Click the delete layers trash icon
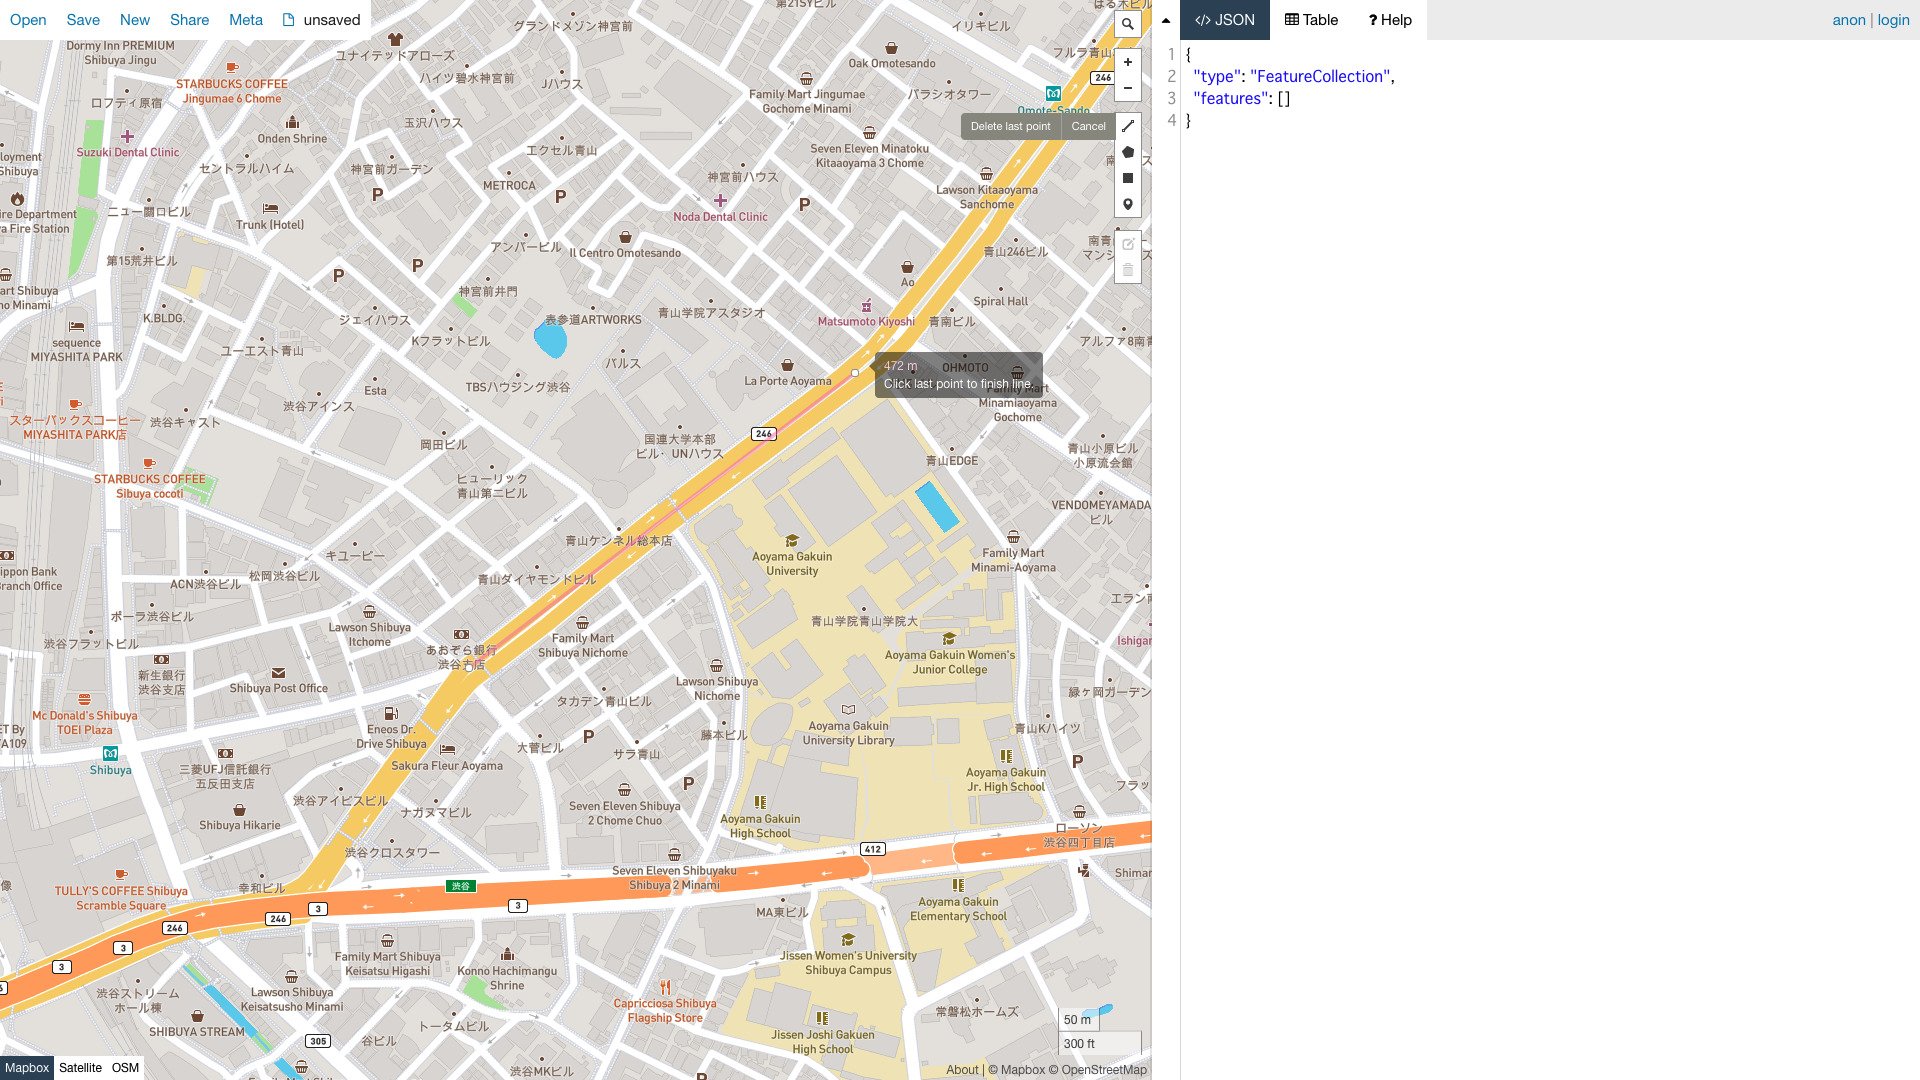Screen dimensions: 1920x1080 1127,270
